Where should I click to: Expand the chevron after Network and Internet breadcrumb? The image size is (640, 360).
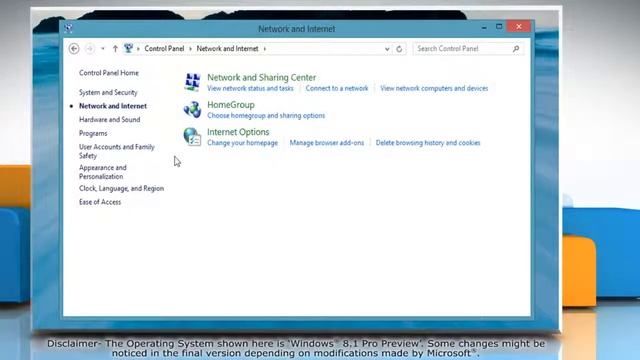pos(264,49)
